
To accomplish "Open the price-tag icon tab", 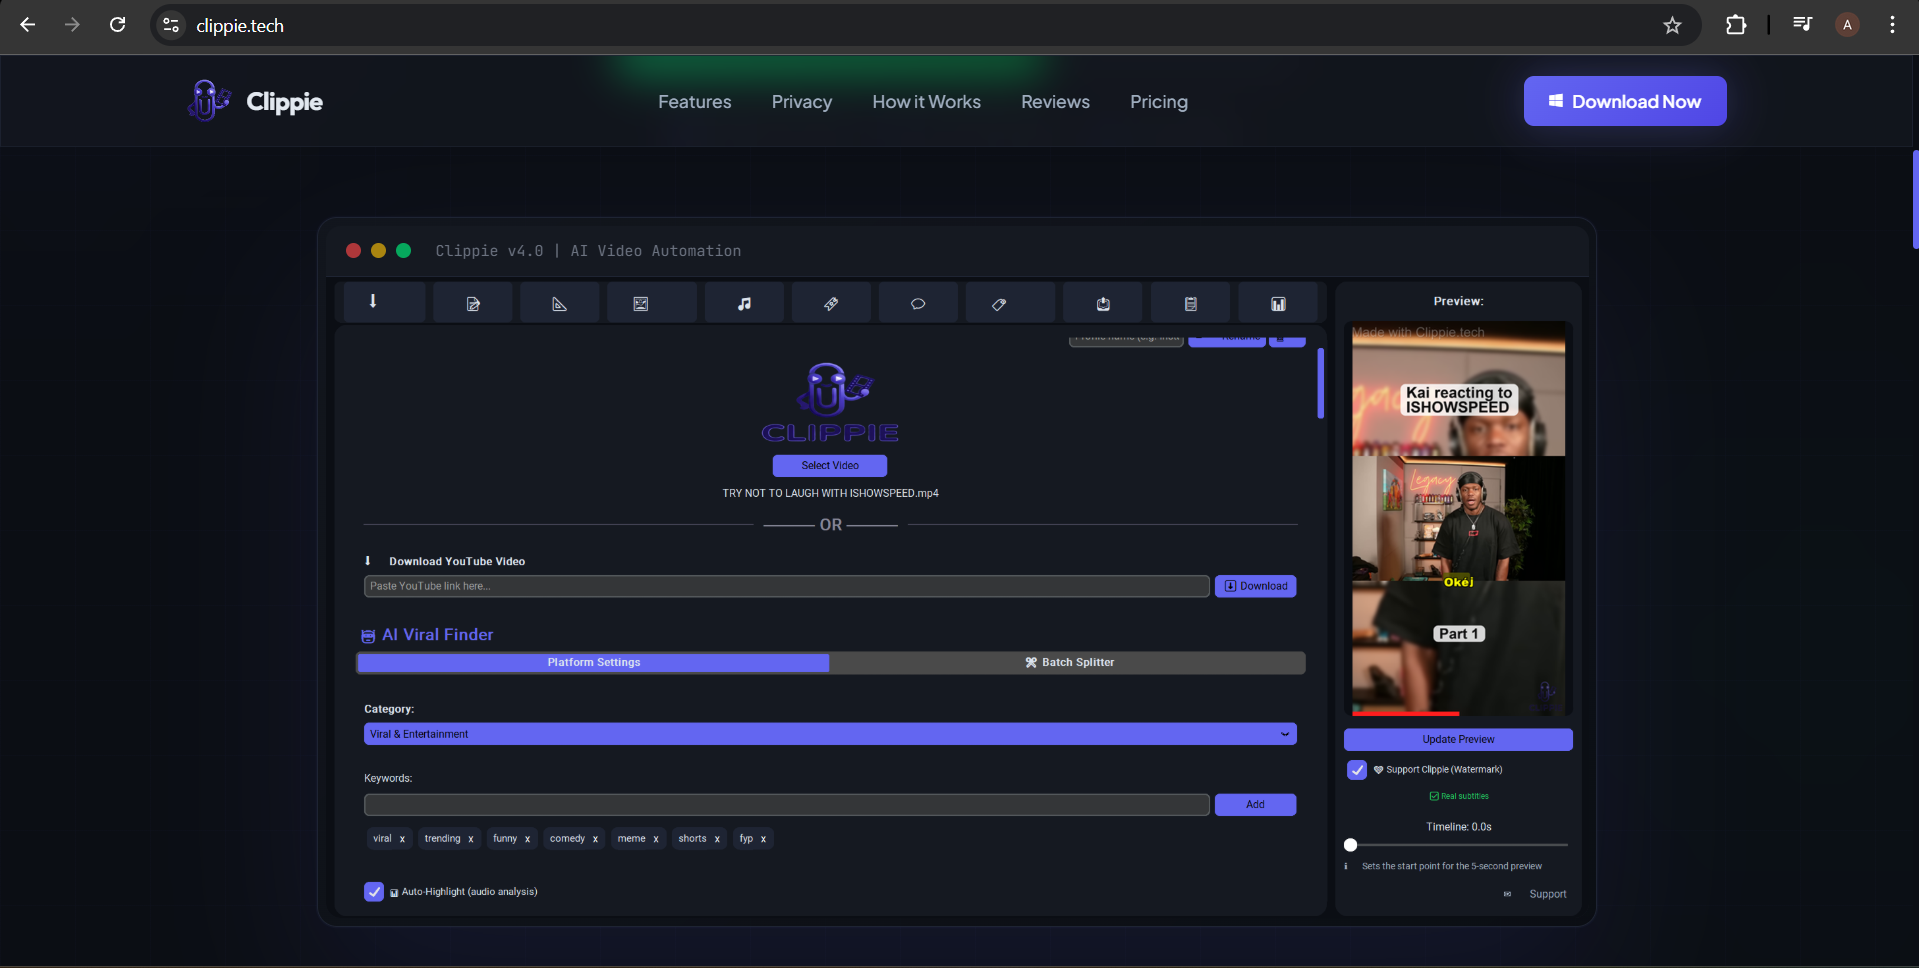I will (x=1010, y=303).
